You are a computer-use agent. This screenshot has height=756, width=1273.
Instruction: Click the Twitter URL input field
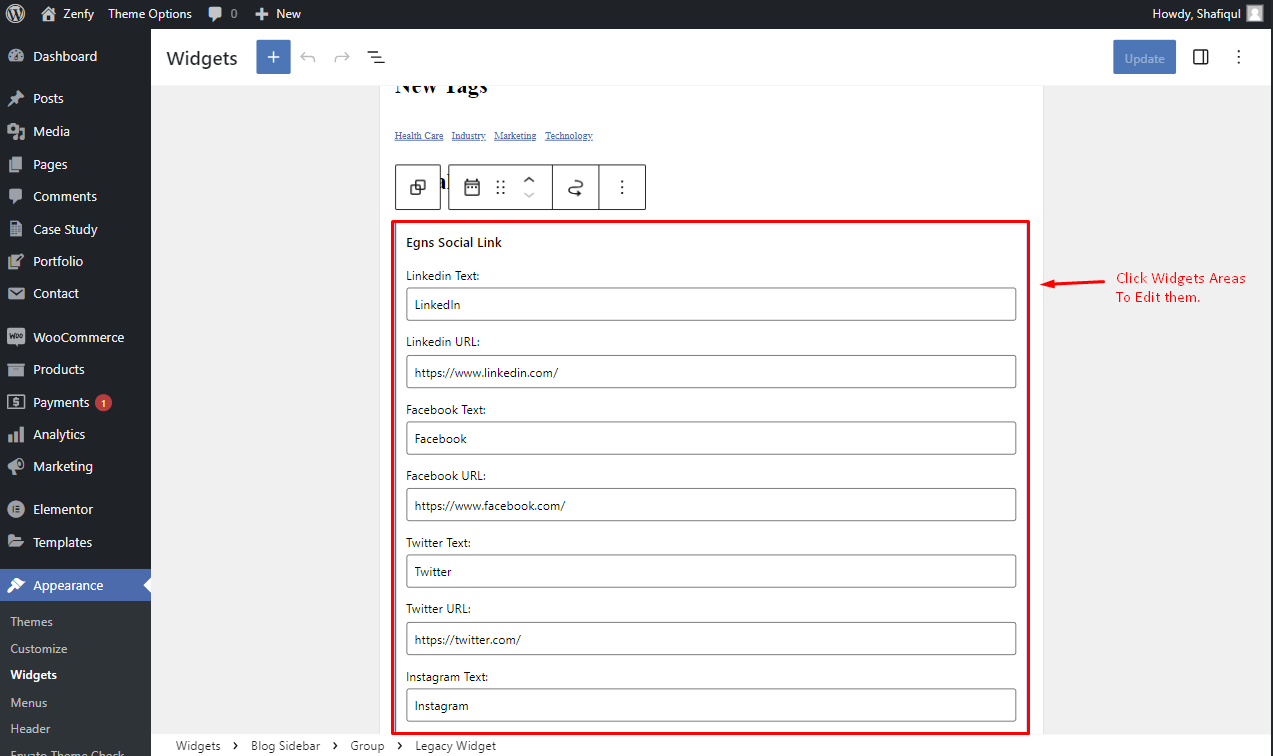pos(711,639)
